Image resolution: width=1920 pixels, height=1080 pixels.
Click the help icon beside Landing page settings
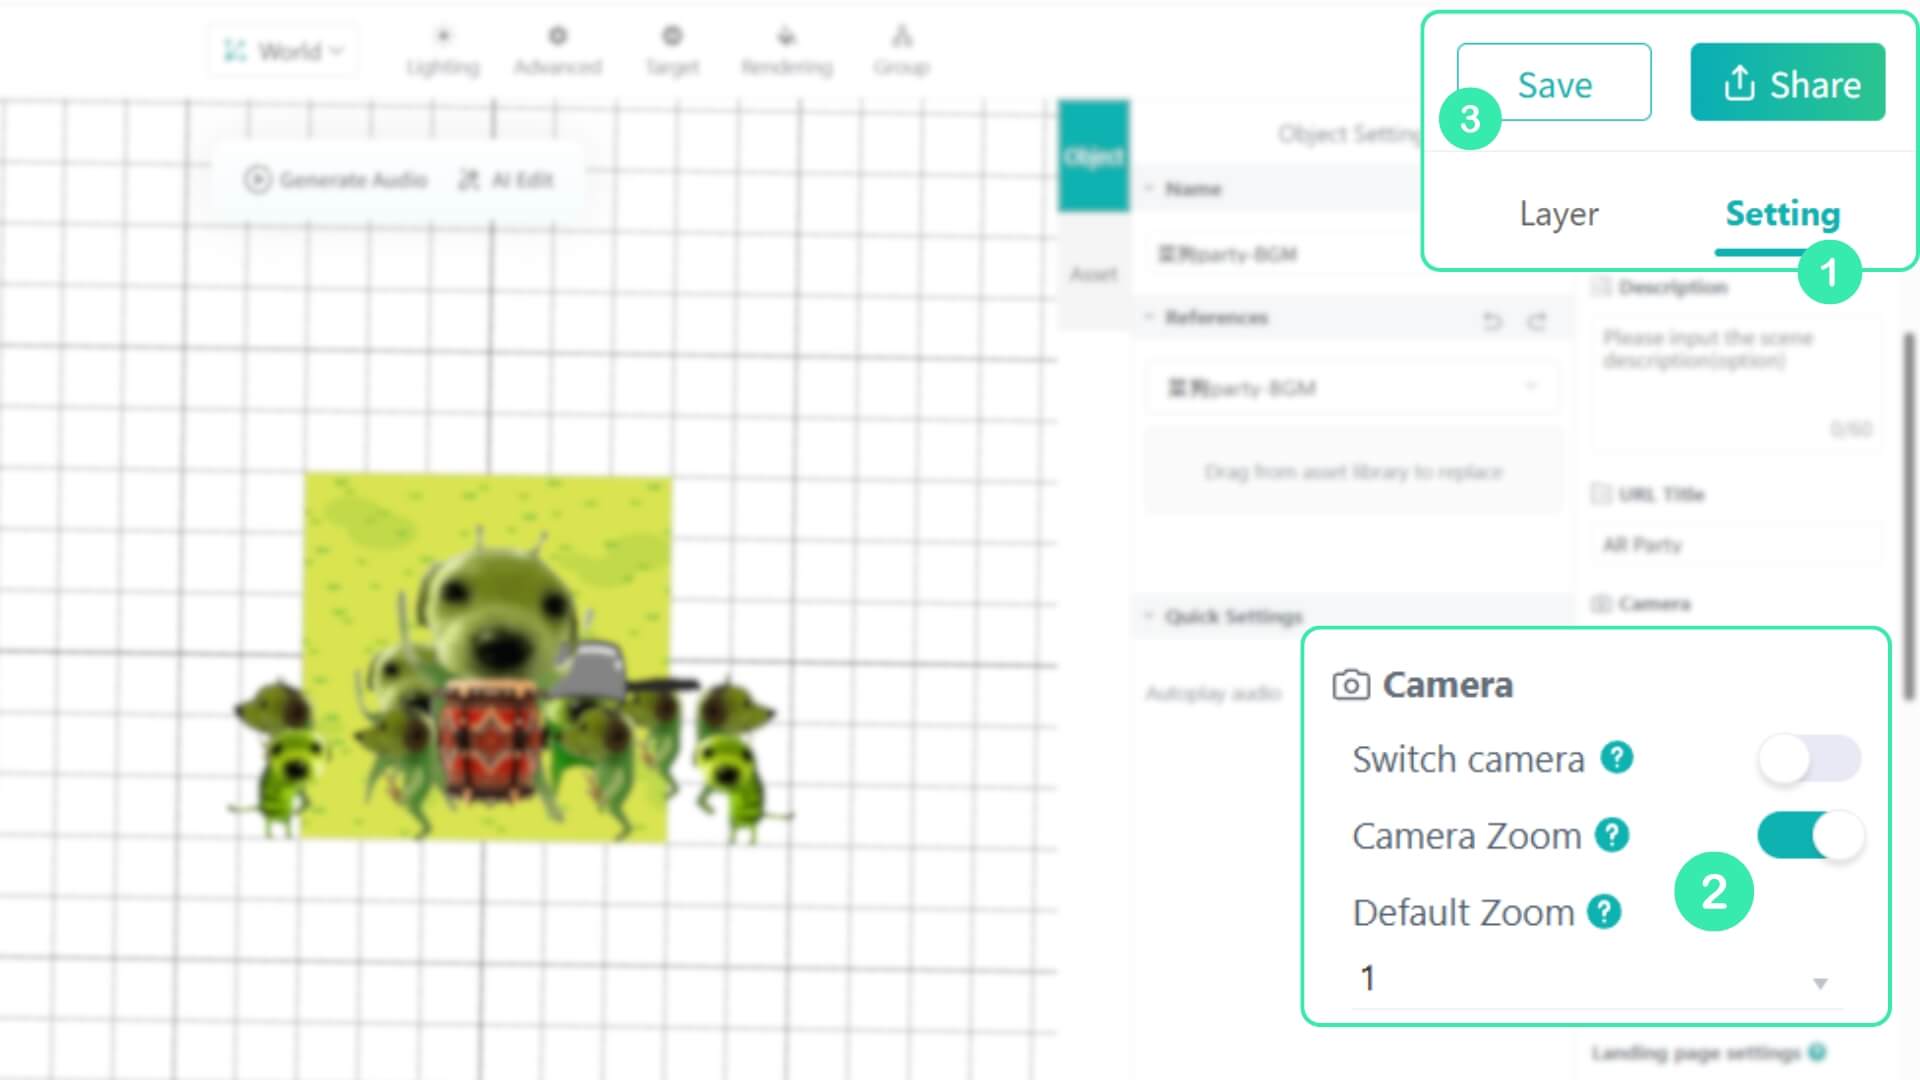point(1817,1052)
